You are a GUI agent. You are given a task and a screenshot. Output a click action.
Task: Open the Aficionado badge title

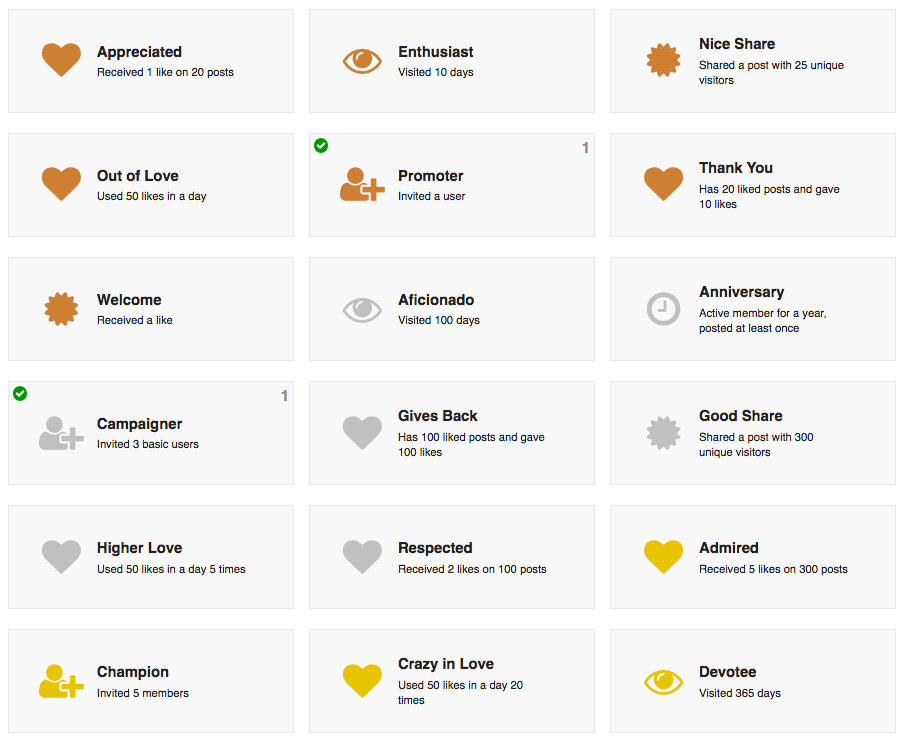click(x=436, y=300)
